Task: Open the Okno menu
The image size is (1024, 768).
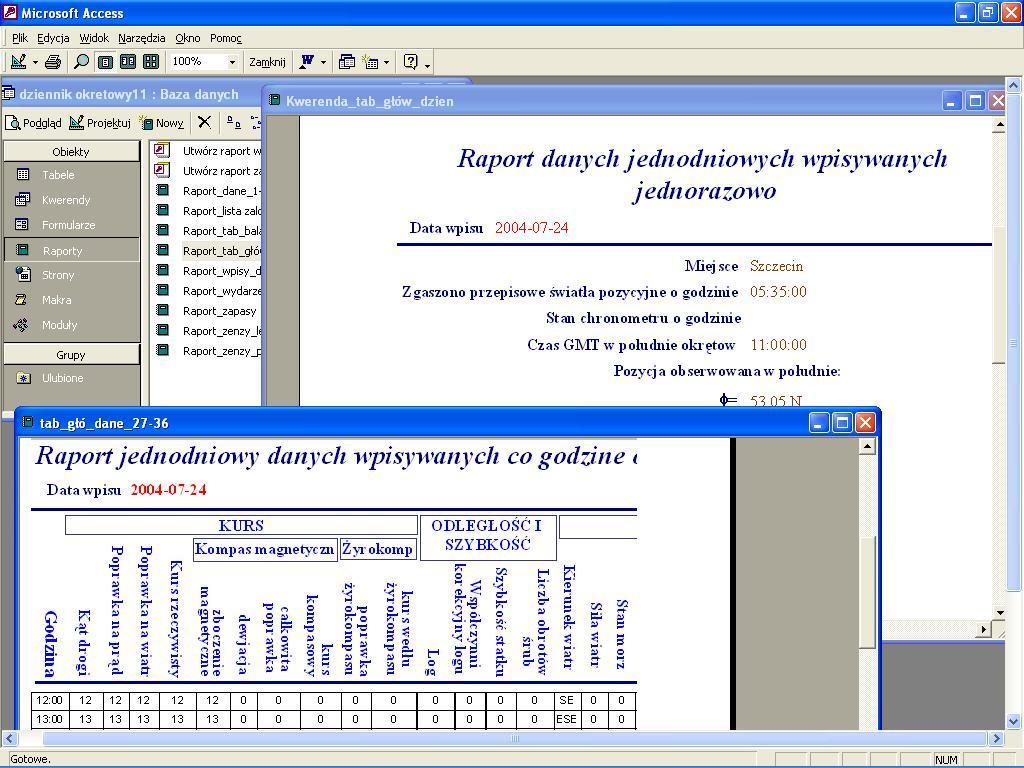Action: [x=187, y=38]
